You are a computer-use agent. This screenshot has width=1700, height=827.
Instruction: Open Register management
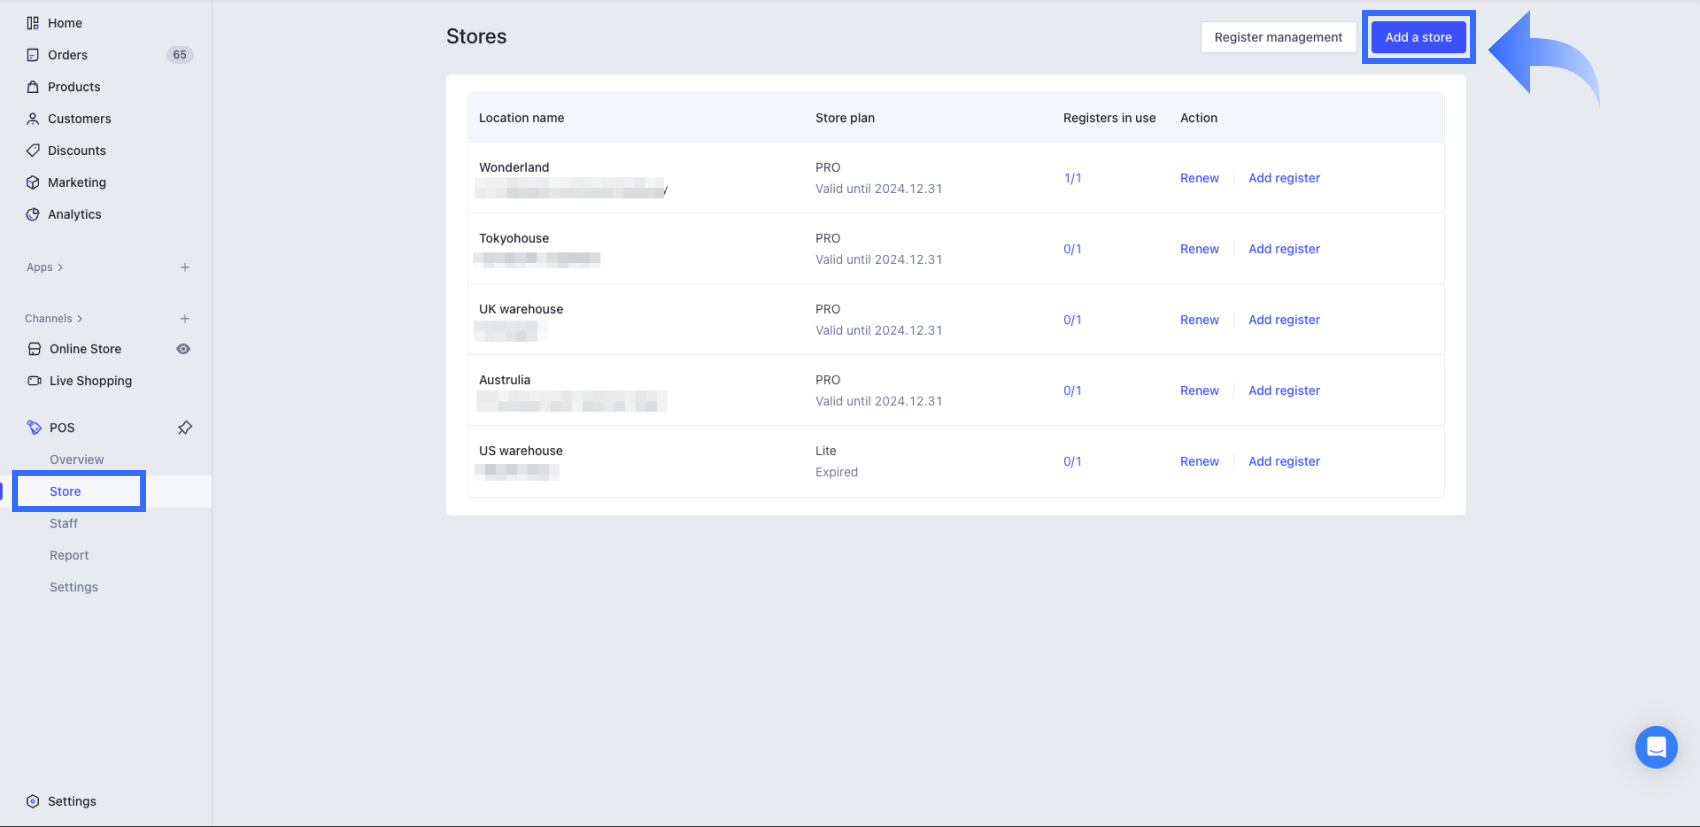click(1278, 37)
